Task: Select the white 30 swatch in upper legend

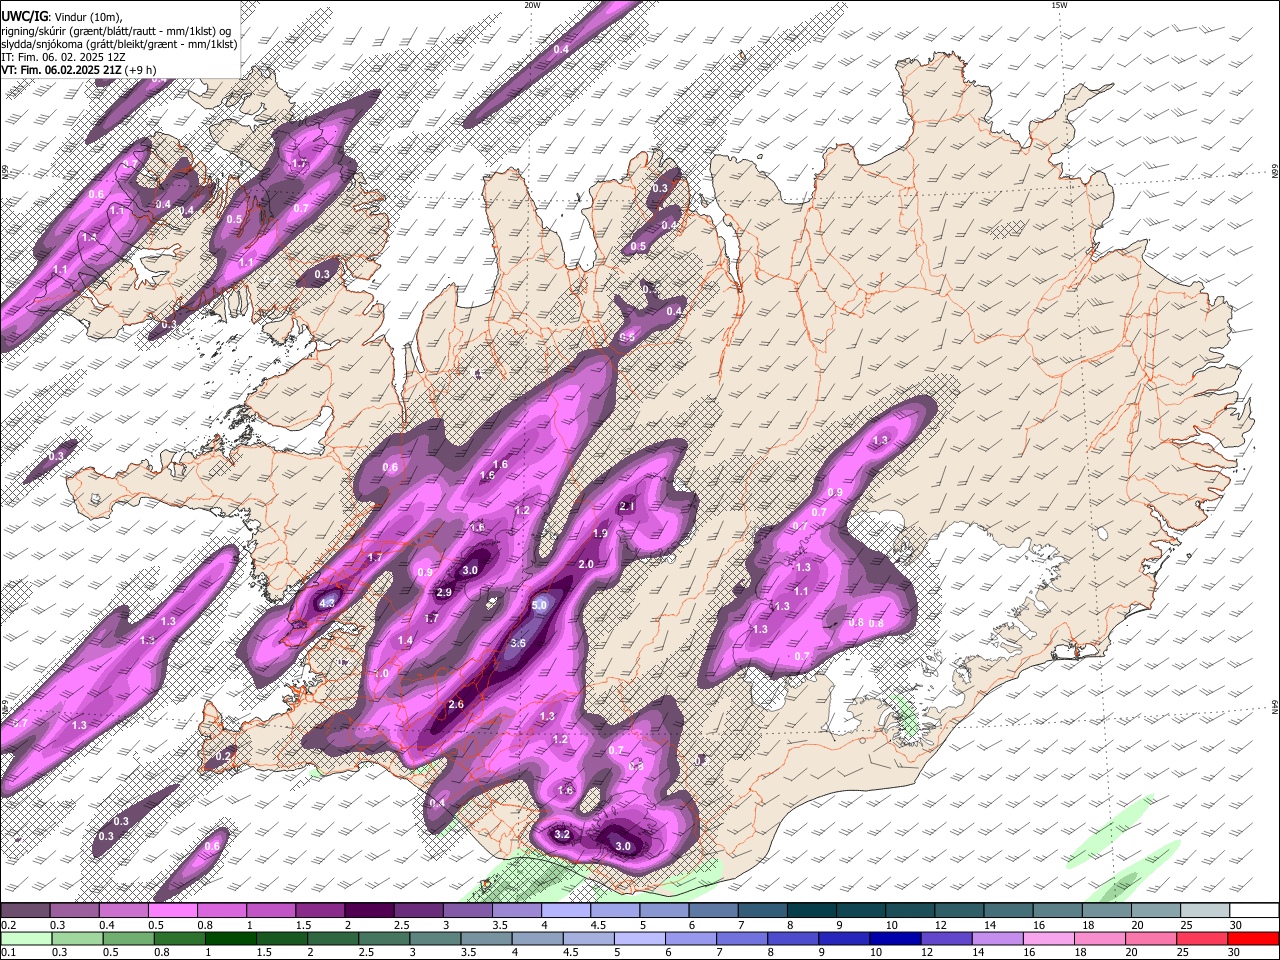Action: pyautogui.click(x=1254, y=911)
